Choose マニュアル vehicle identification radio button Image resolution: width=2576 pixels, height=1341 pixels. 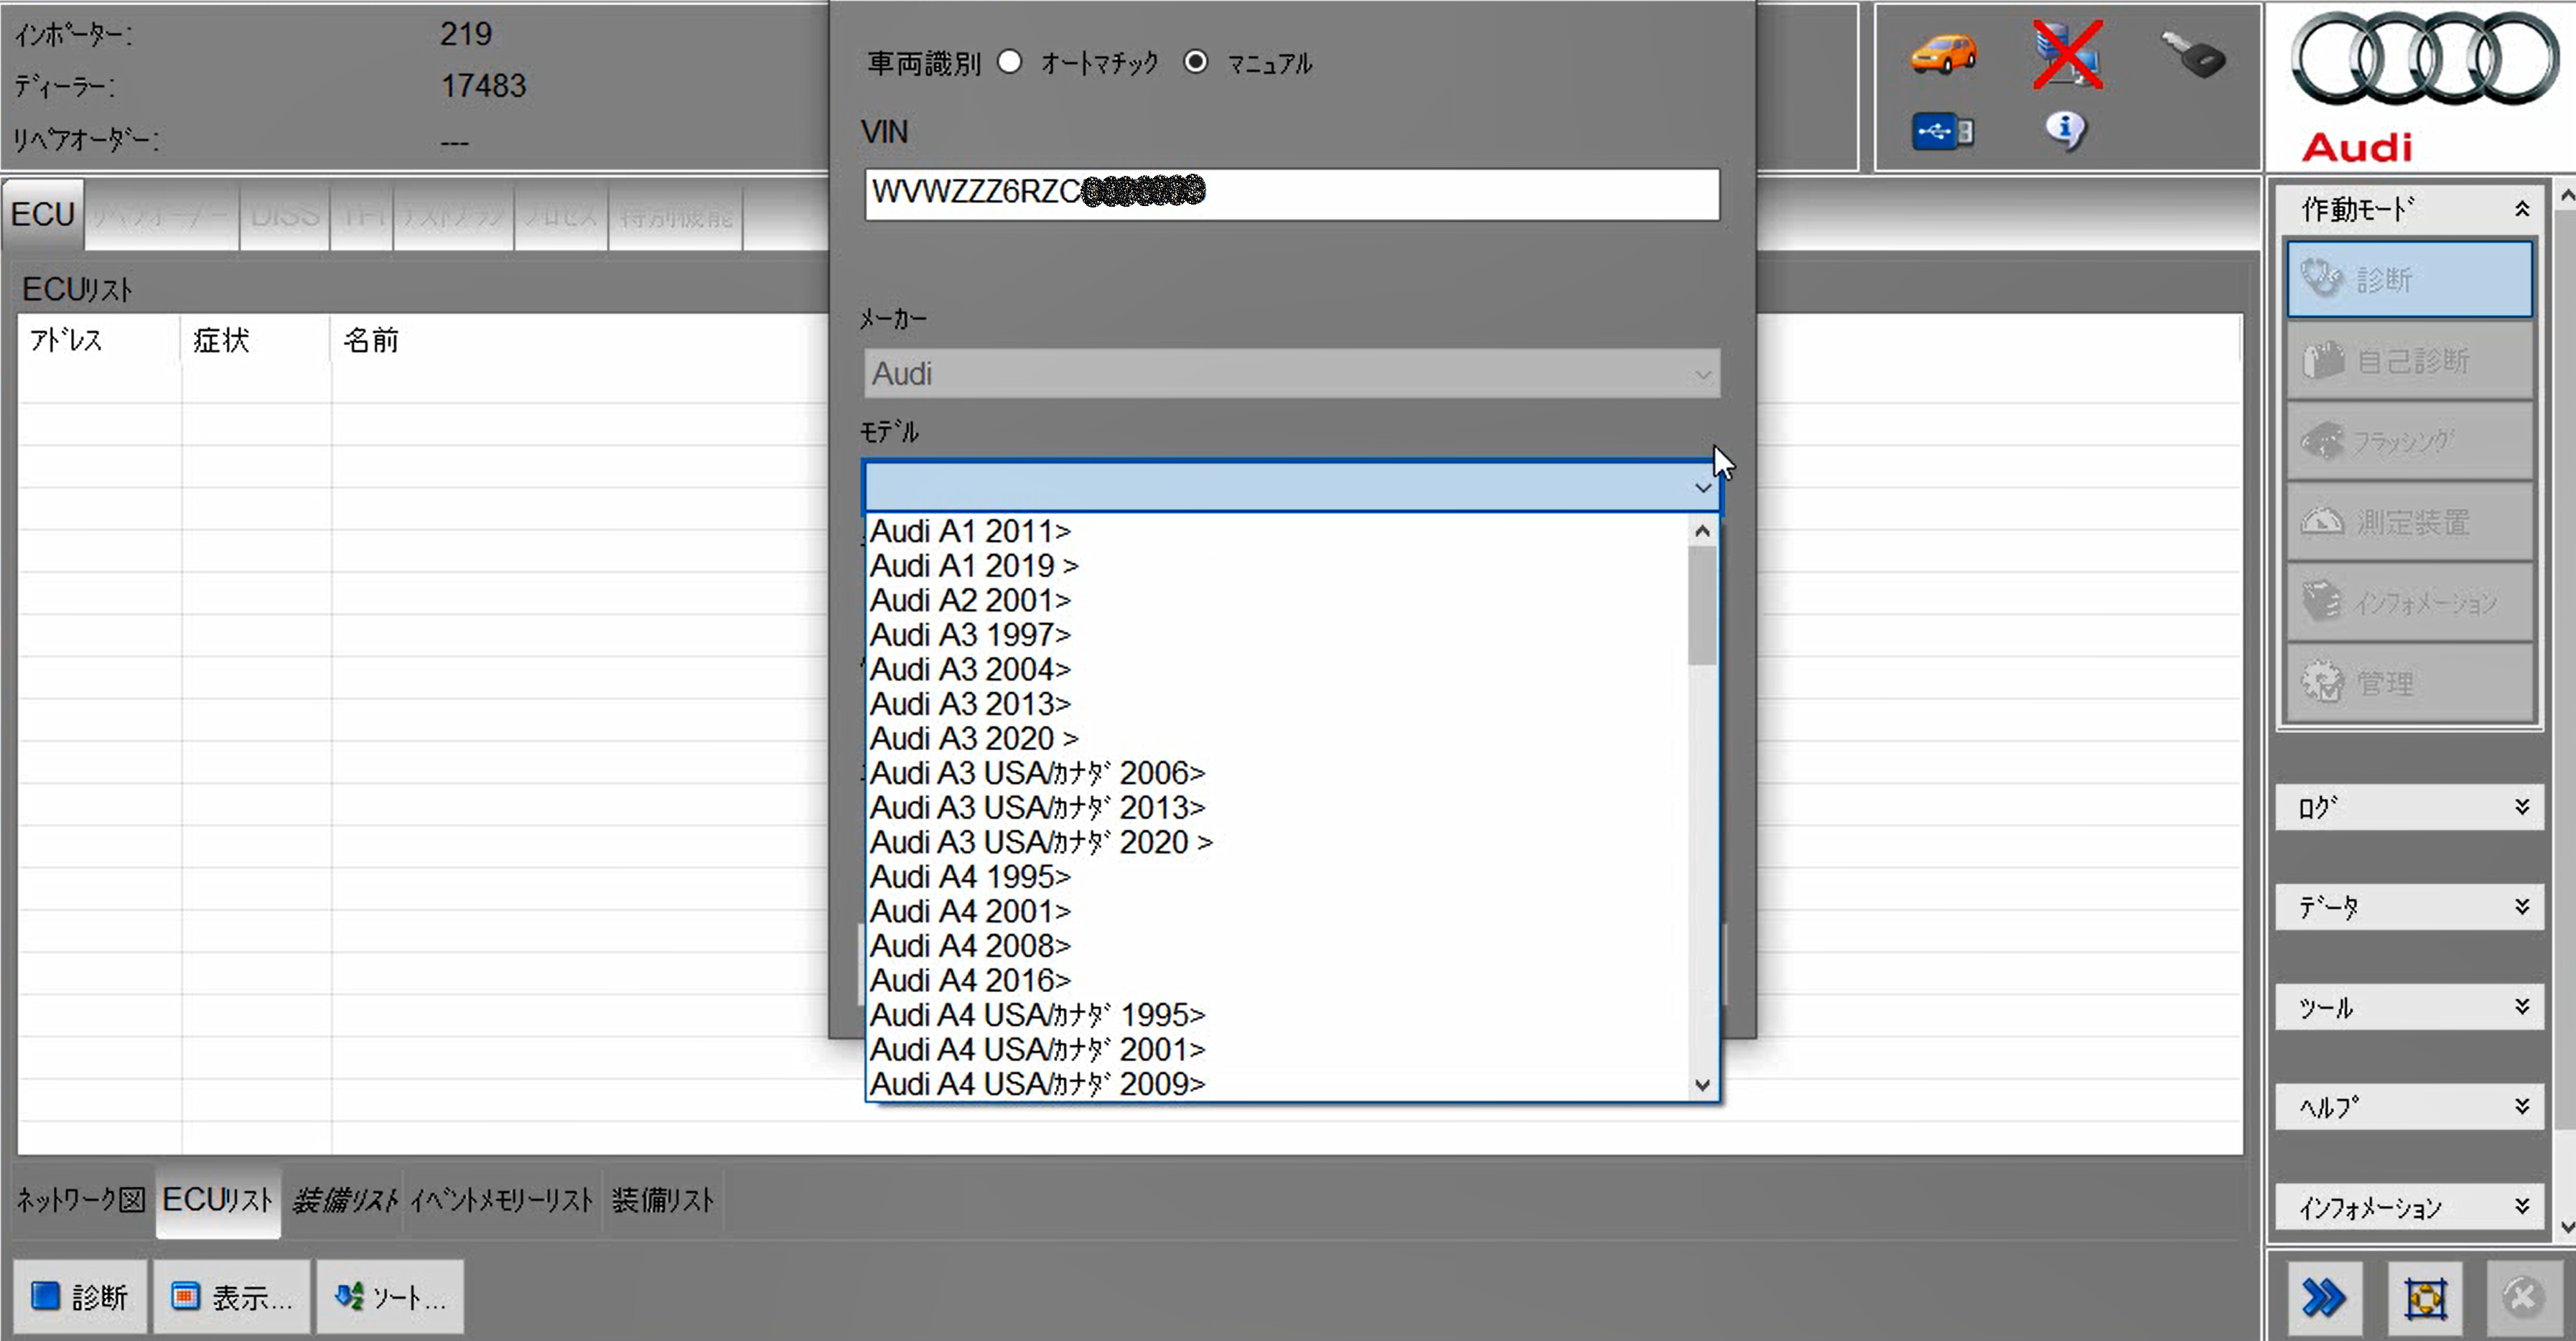click(1195, 62)
